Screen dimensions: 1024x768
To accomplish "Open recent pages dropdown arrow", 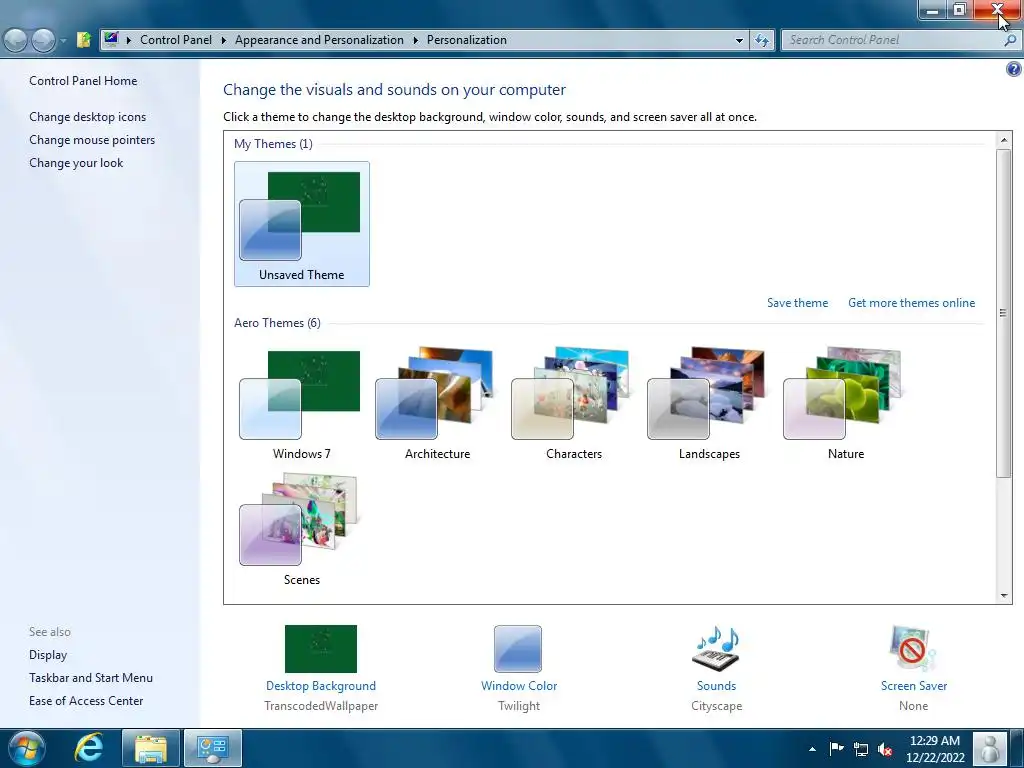I will point(63,40).
